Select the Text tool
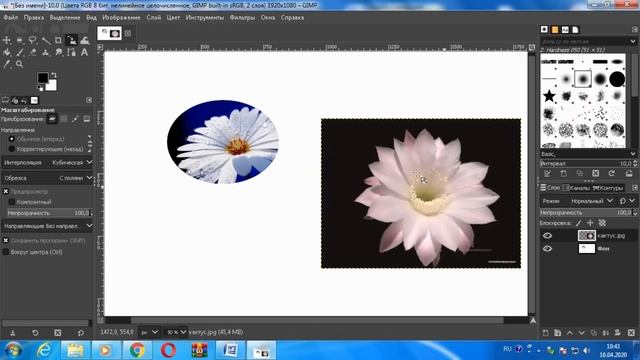The height and width of the screenshot is (360, 640). pos(84,52)
